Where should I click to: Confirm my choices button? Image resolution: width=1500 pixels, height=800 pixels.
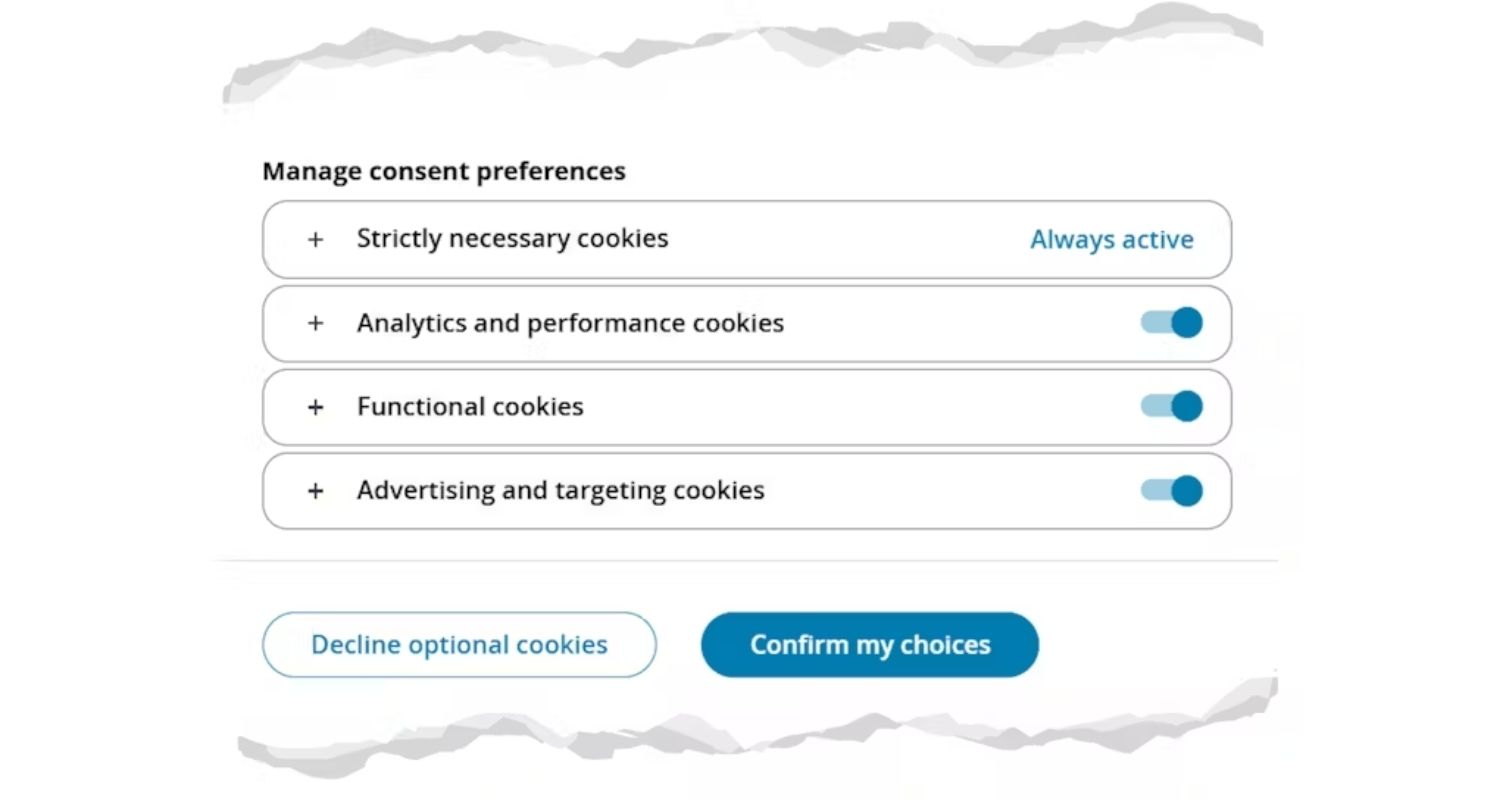click(x=870, y=645)
